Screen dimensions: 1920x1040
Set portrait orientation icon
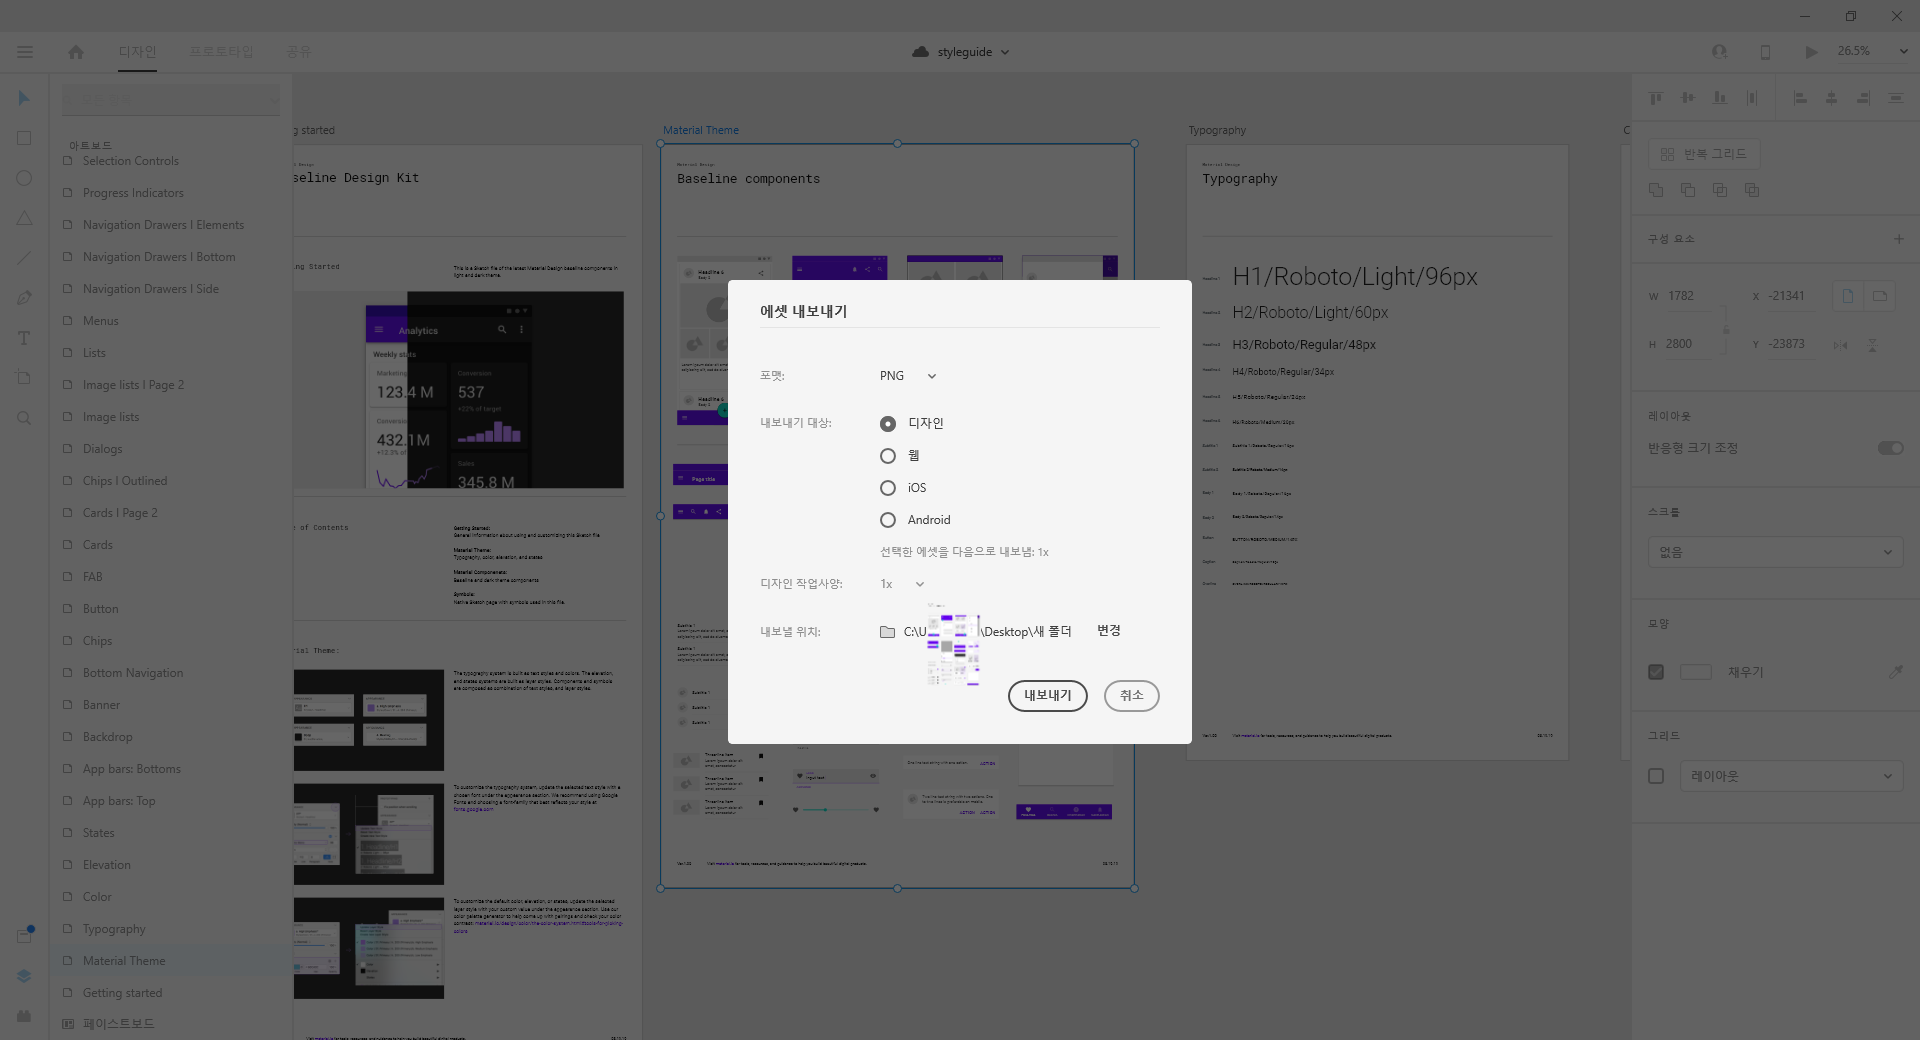(1848, 296)
